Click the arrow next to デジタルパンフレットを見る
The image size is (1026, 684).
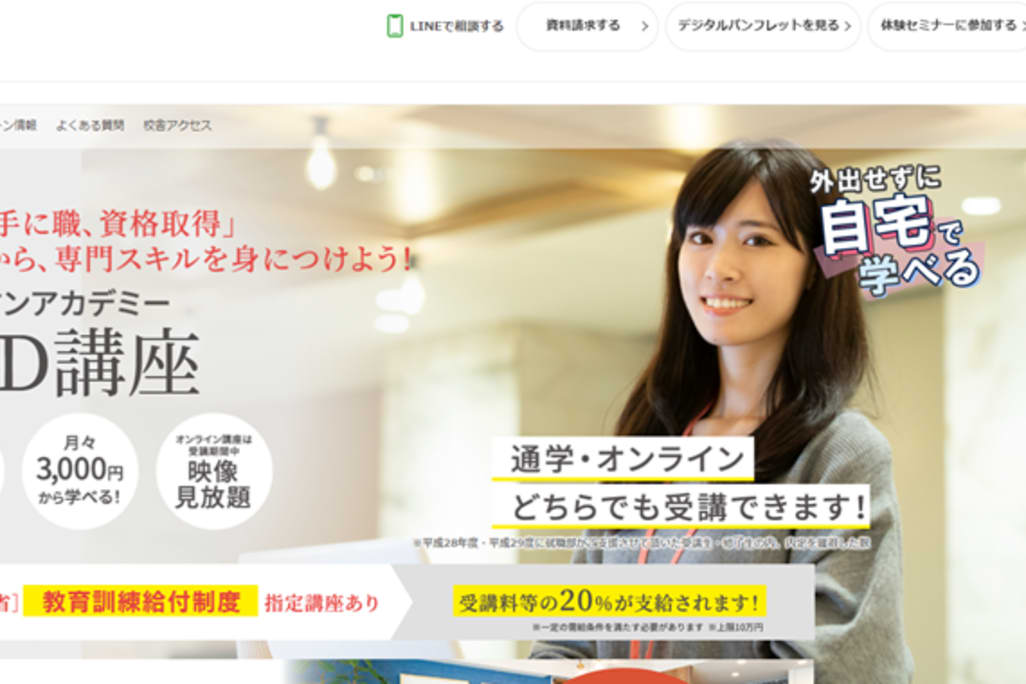[848, 27]
